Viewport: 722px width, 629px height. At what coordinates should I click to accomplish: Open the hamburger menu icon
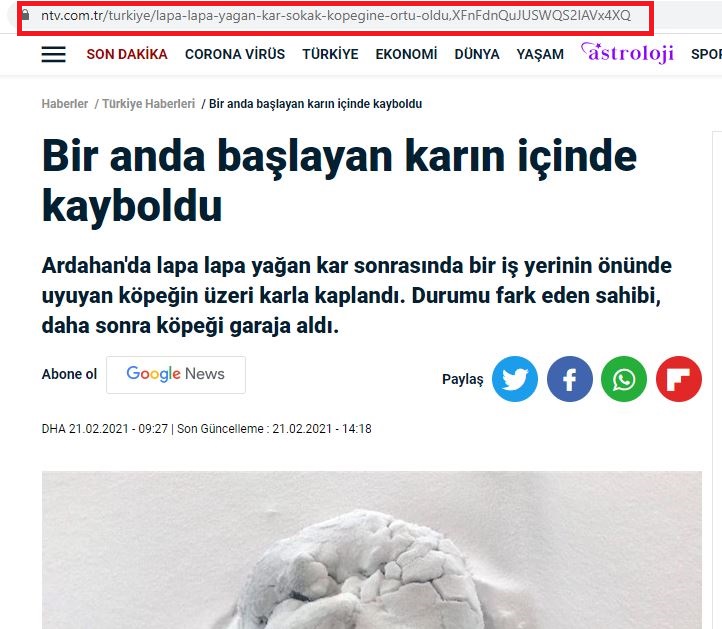[x=53, y=54]
